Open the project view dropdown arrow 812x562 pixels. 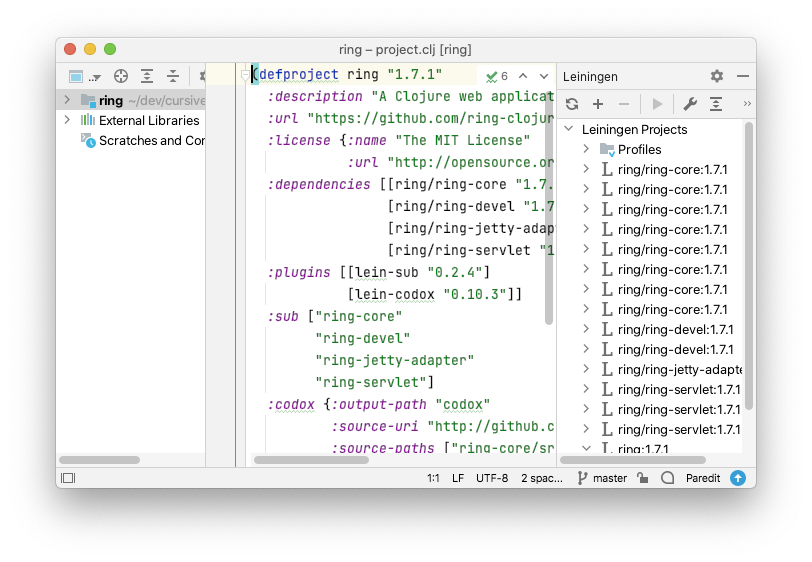(95, 78)
